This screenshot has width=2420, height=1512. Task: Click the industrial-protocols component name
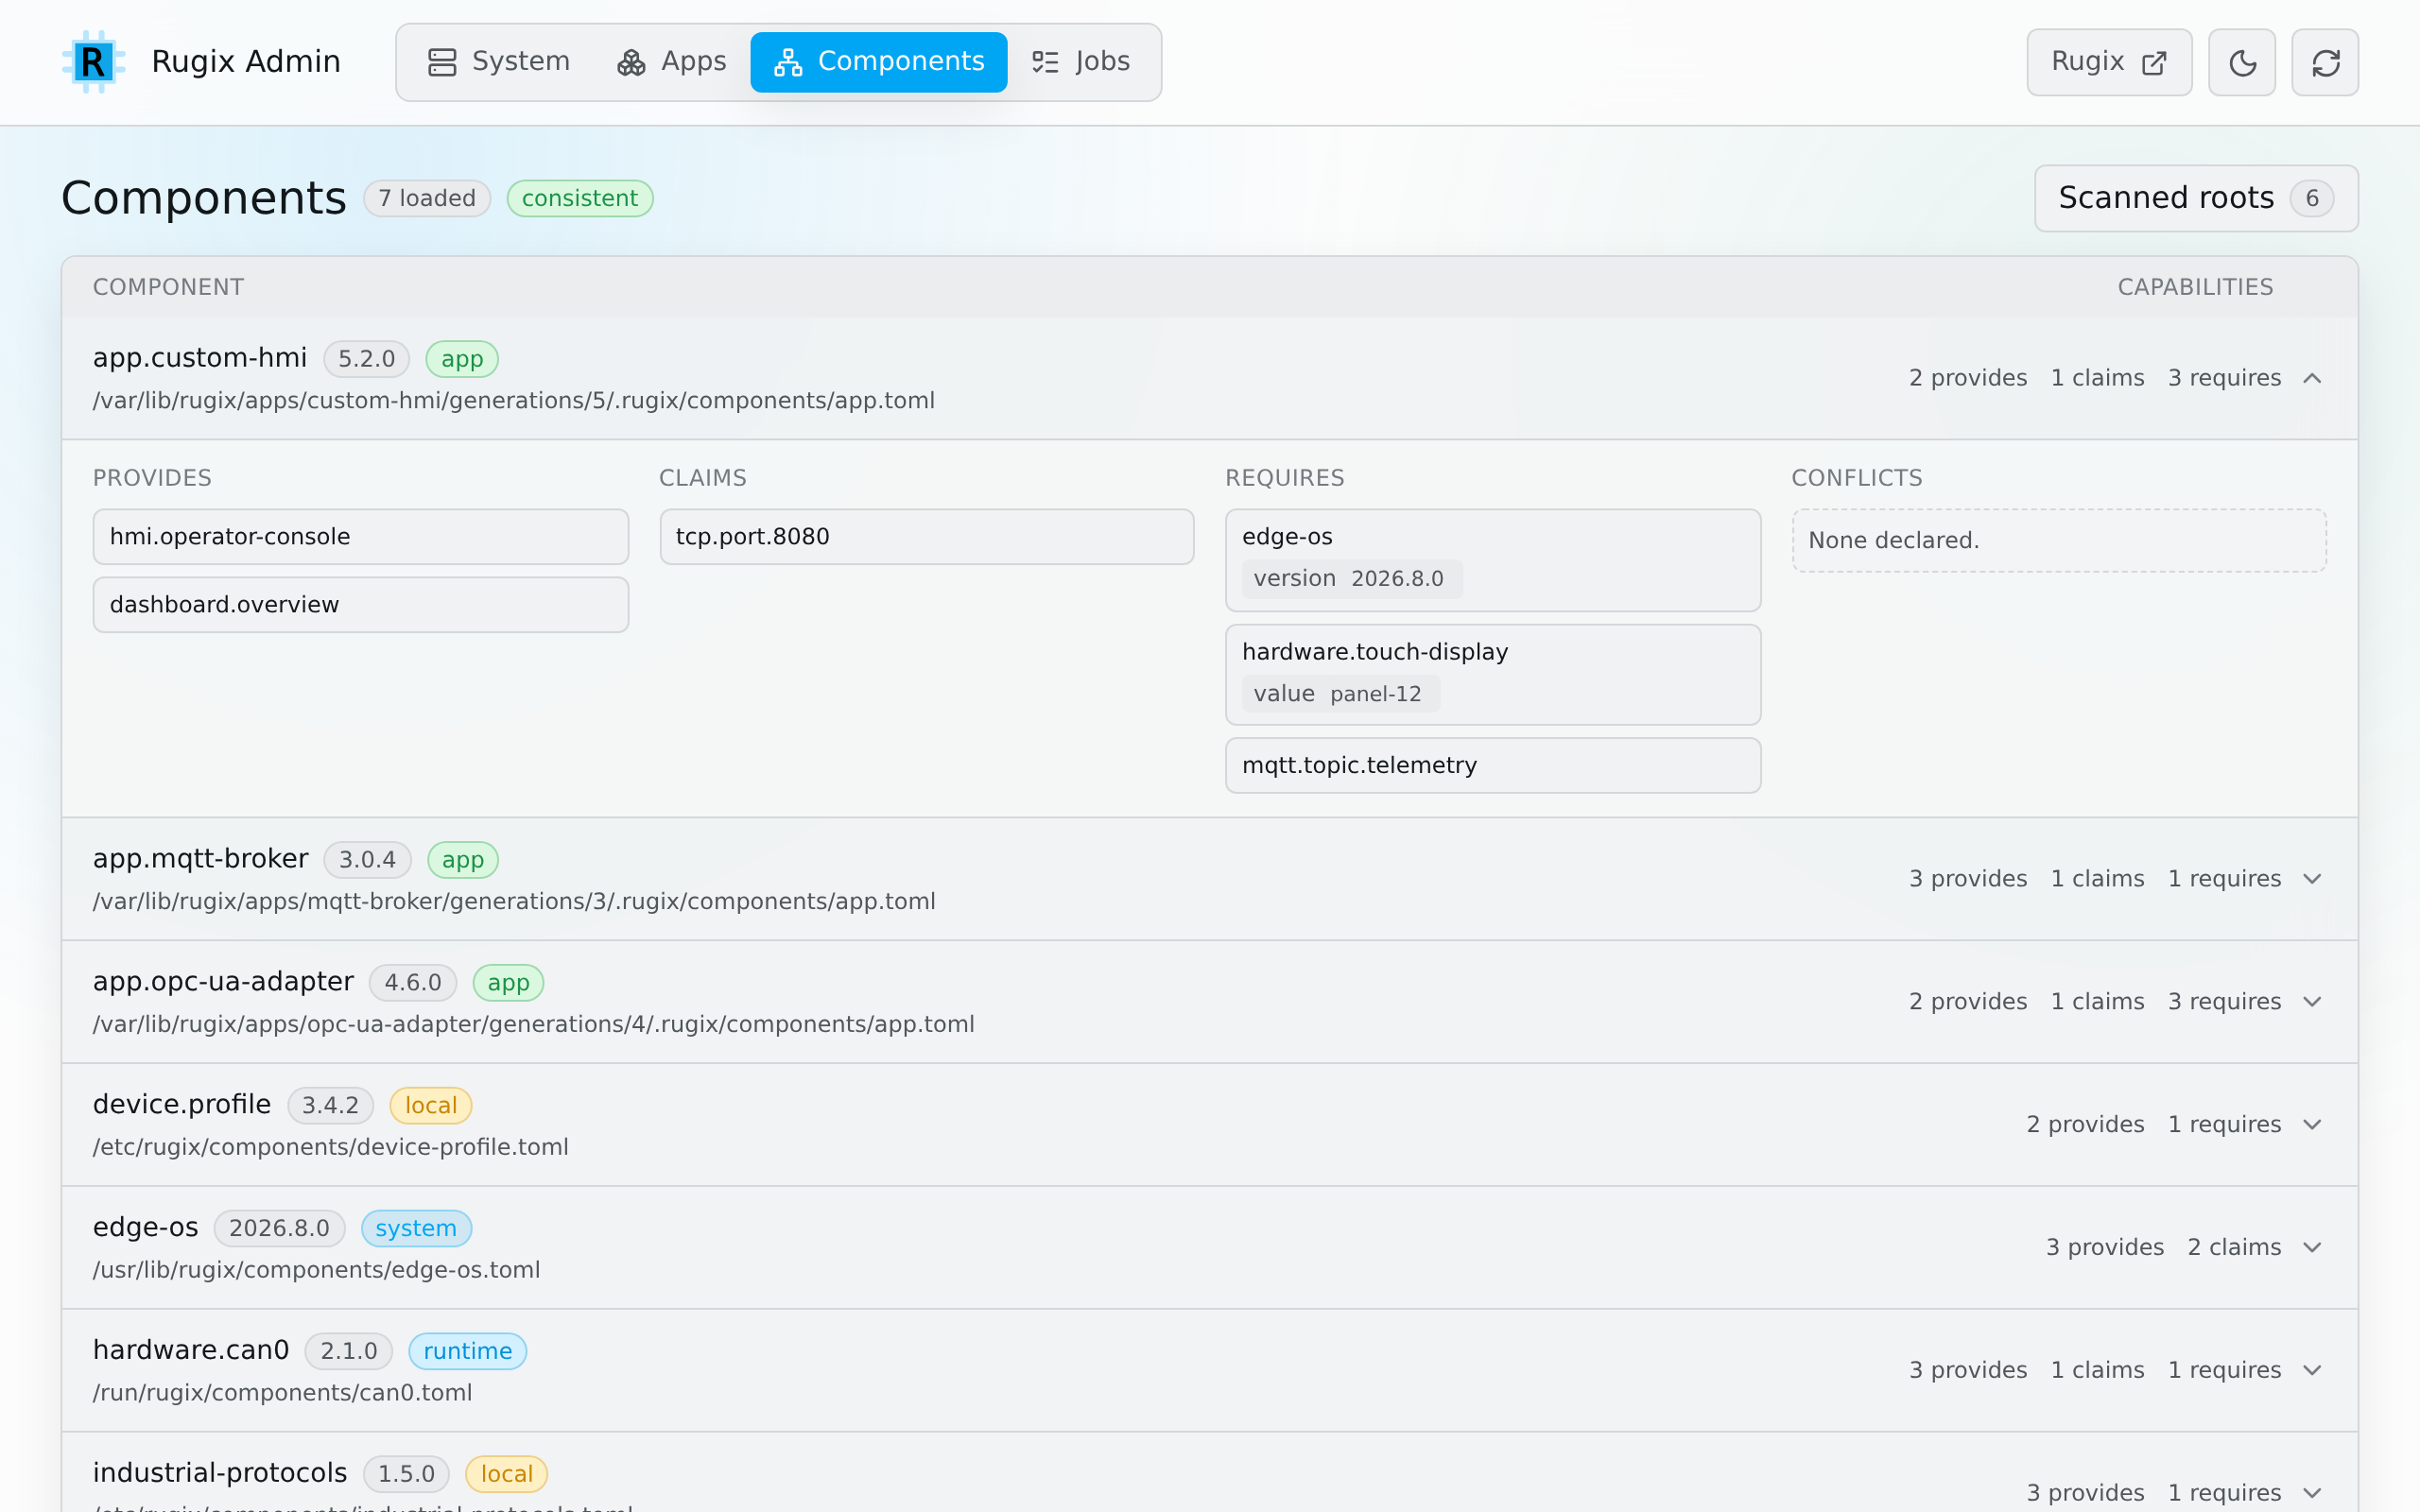(220, 1473)
